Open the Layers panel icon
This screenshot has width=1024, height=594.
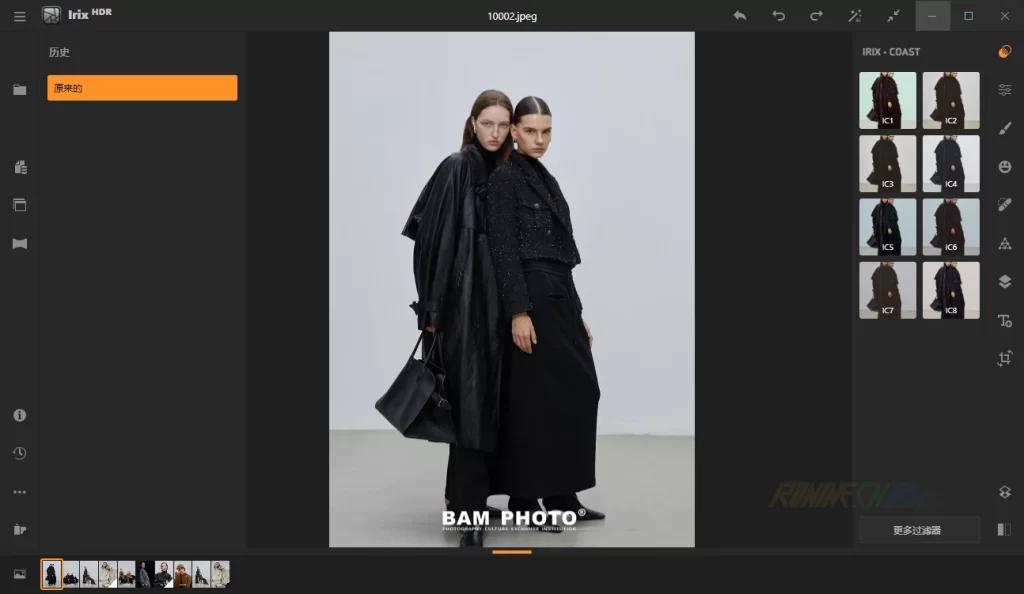pos(1004,281)
